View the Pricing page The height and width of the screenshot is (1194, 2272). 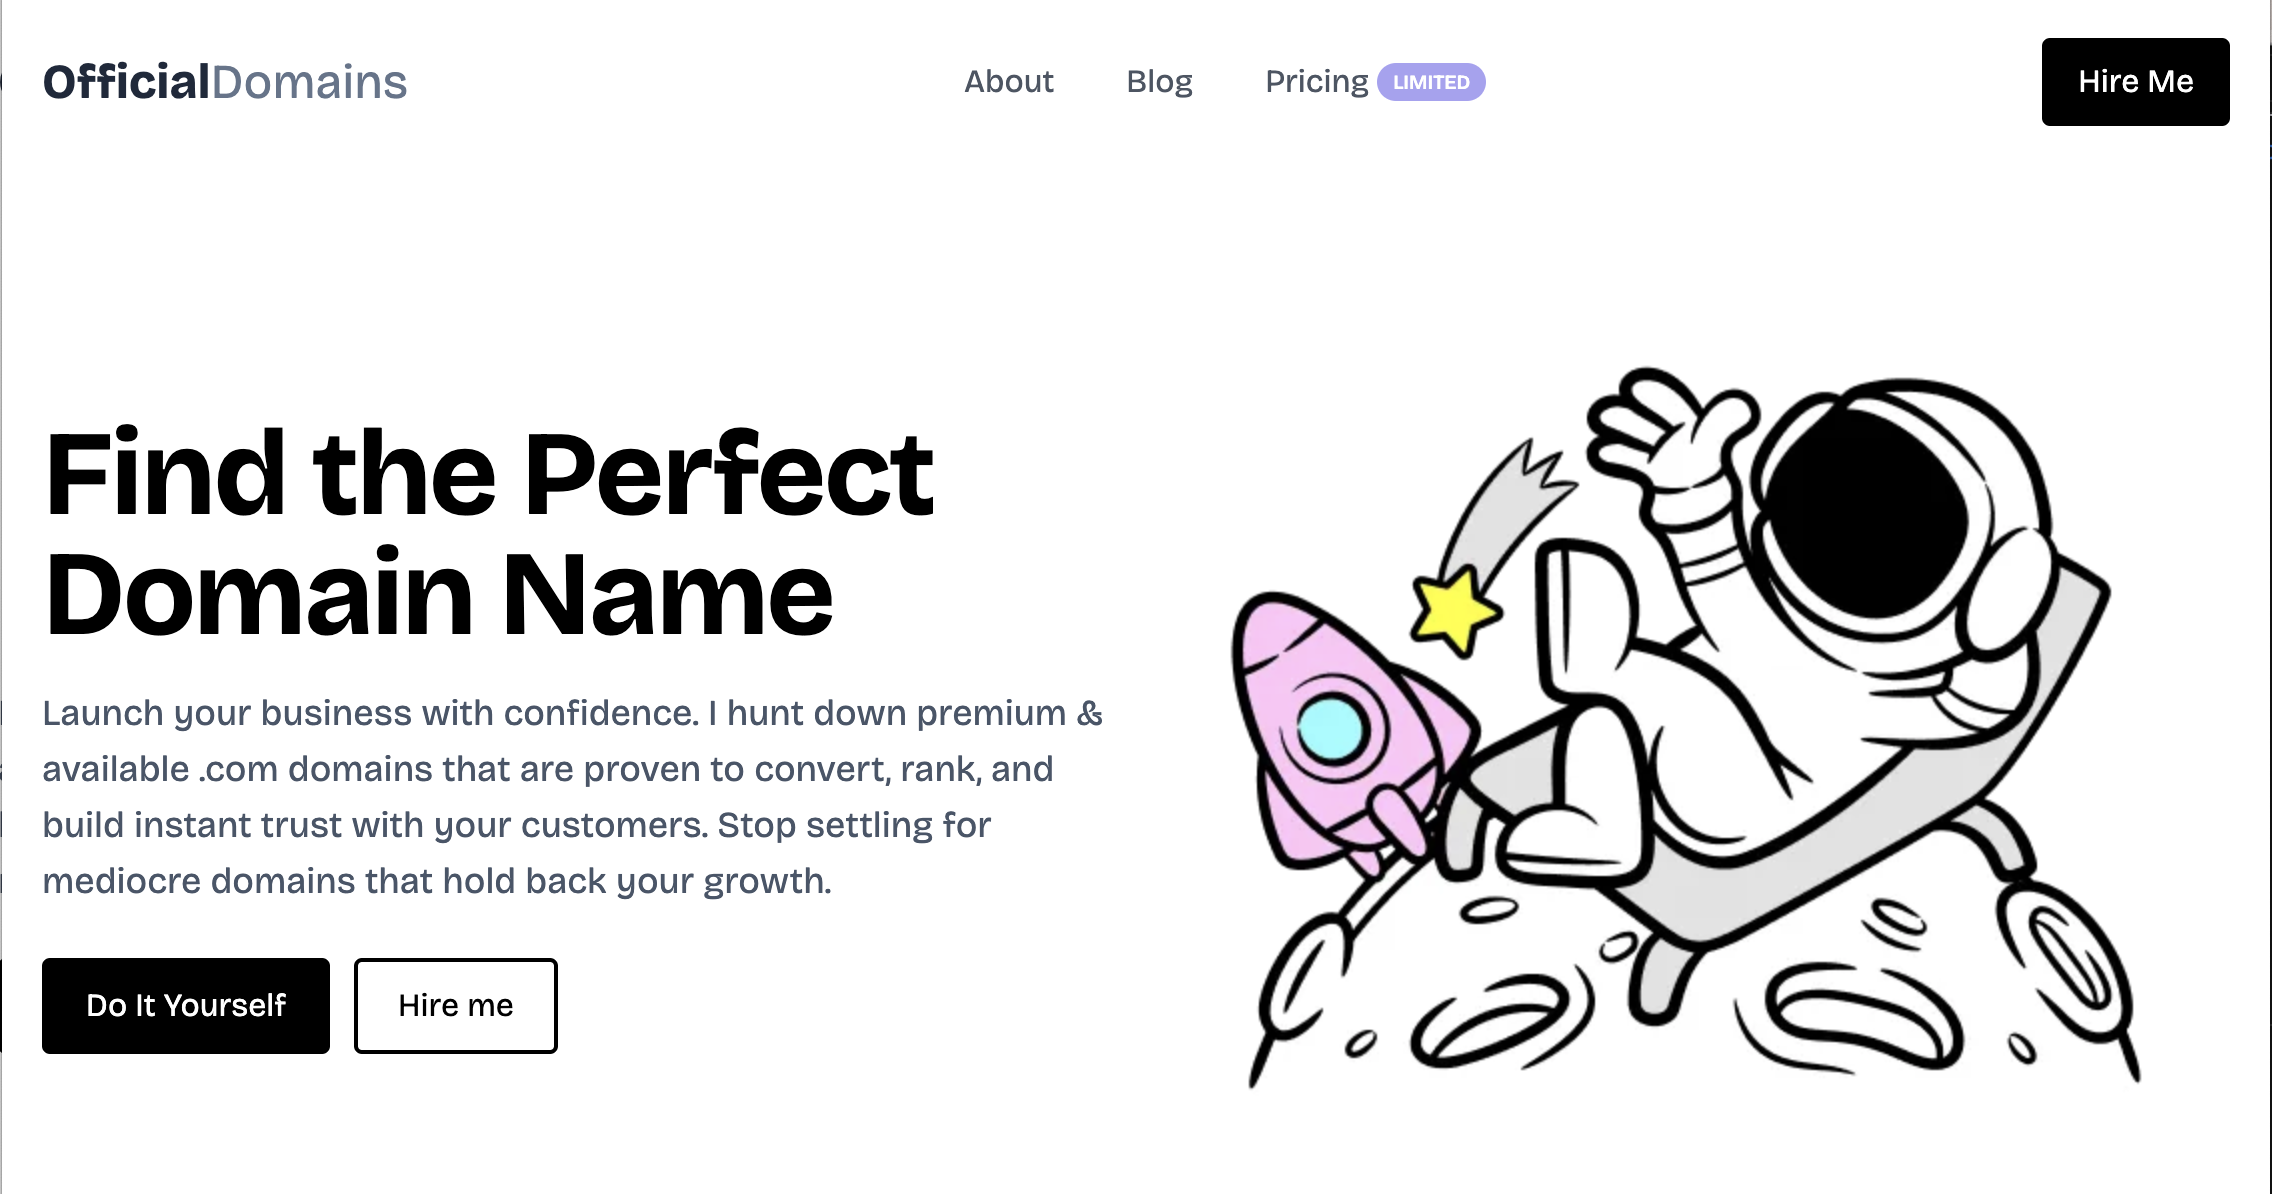1316,82
